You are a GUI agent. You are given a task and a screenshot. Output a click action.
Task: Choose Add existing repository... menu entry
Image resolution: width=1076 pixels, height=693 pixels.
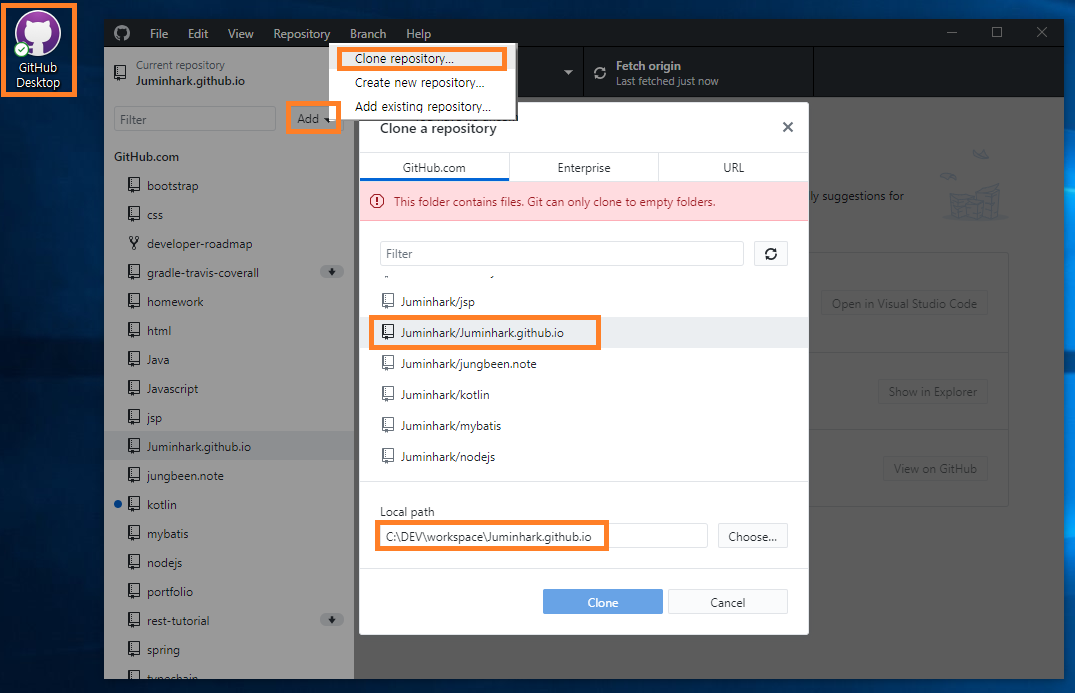pos(422,106)
